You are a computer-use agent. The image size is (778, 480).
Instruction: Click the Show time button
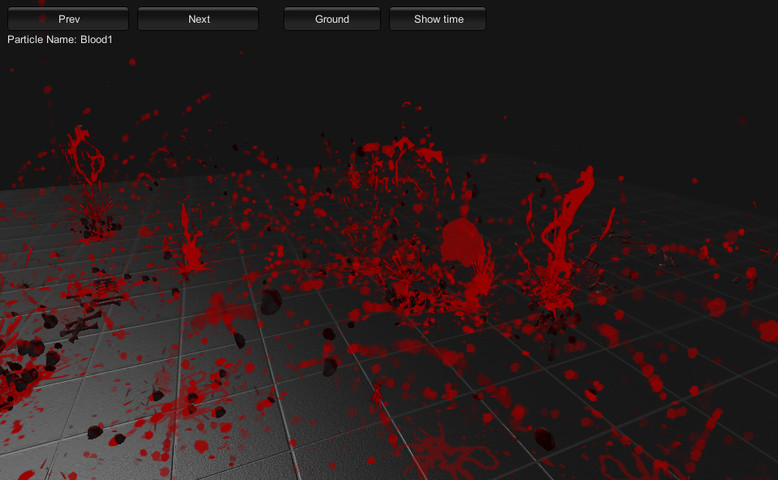coord(438,19)
